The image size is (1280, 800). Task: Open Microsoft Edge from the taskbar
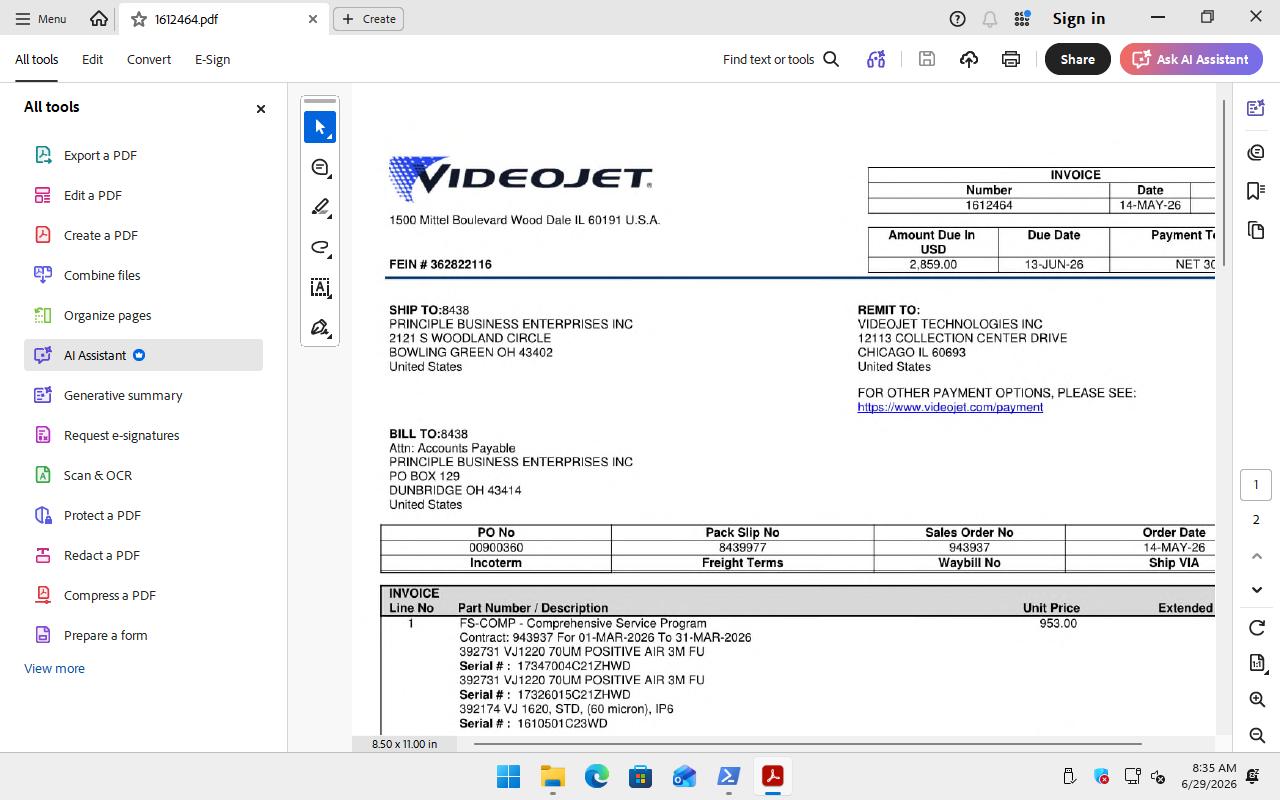pyautogui.click(x=597, y=776)
